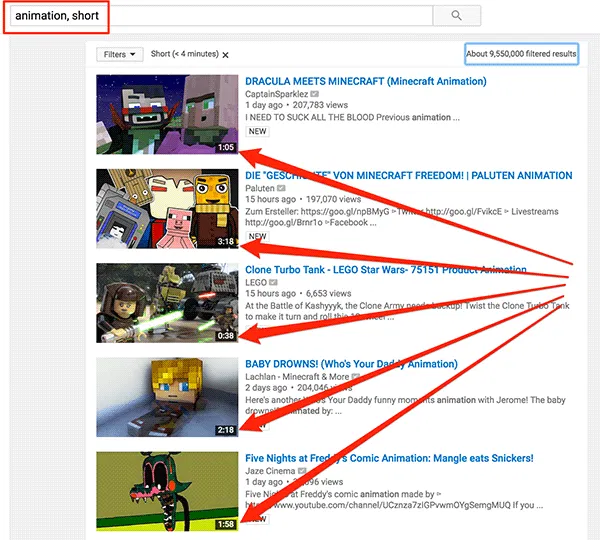Select the 'Short (< 4 minutes)' filter label
Screen dimensions: 600x540
[184, 54]
